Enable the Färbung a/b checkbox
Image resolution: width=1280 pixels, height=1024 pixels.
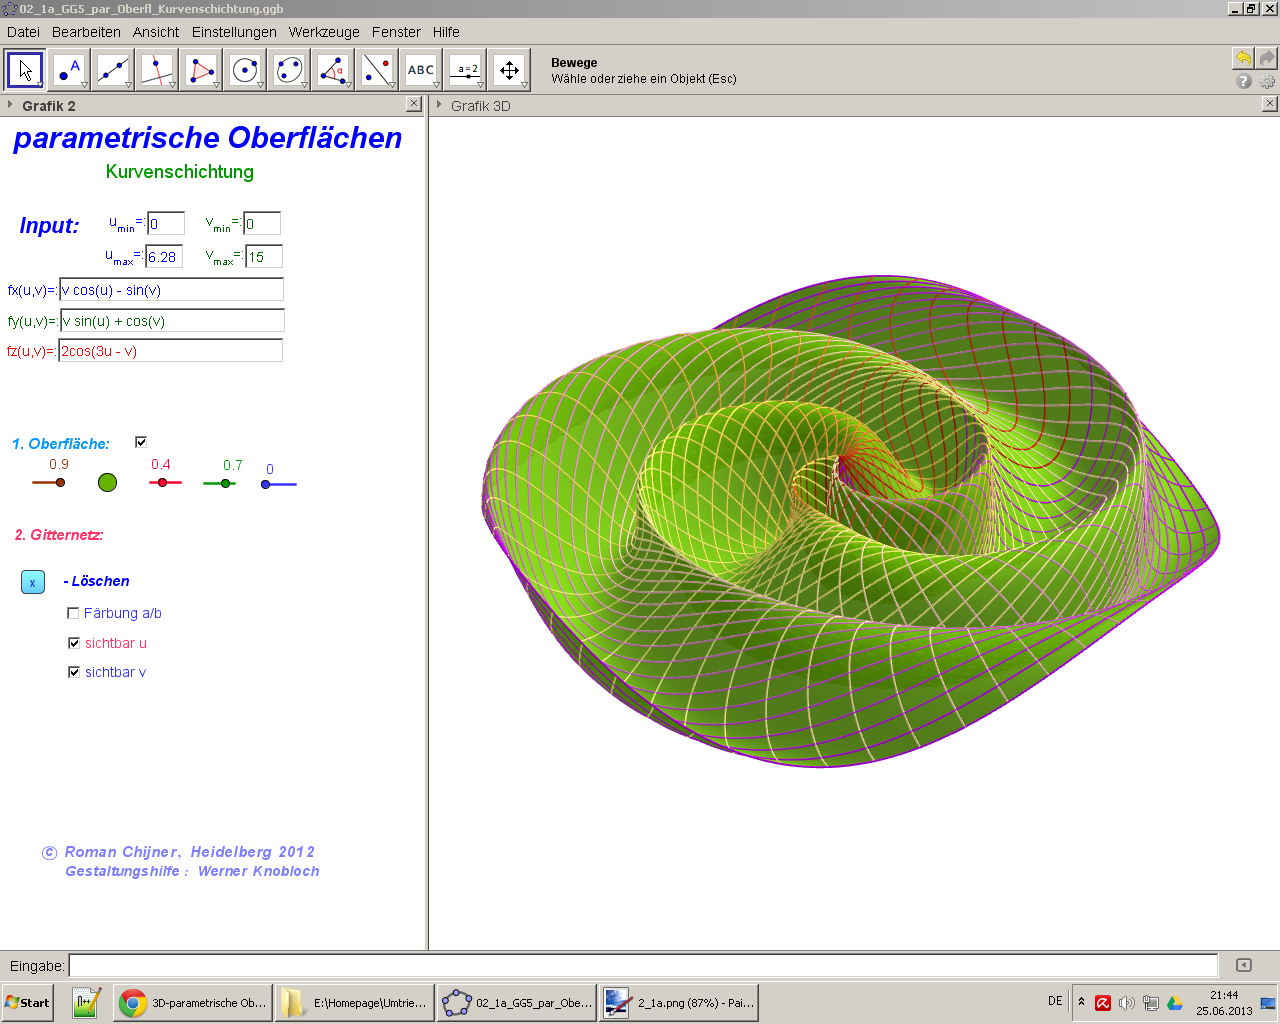[x=73, y=613]
